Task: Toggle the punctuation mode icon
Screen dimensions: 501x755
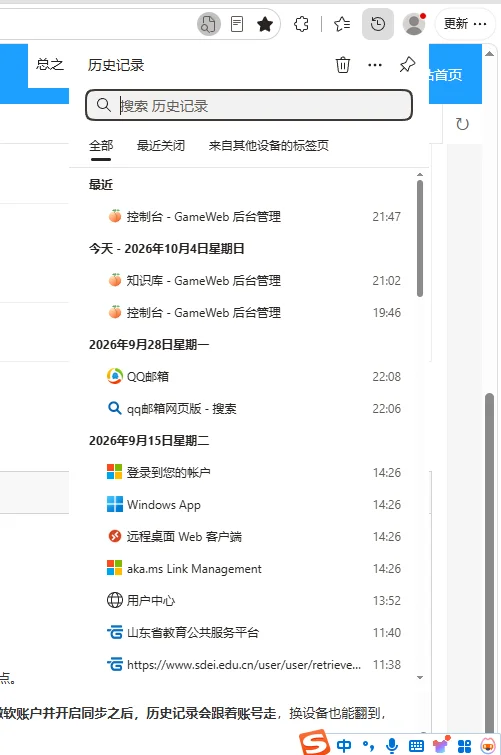Action: click(368, 746)
